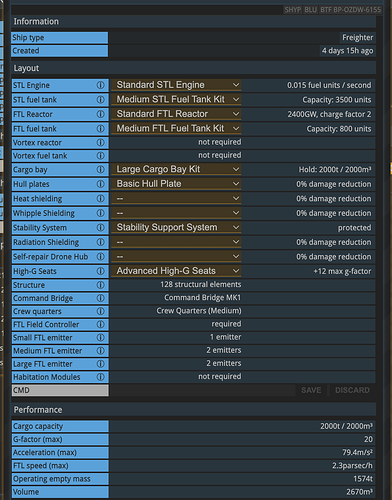
Task: Click '128 structural elements' text
Action: pos(201,284)
